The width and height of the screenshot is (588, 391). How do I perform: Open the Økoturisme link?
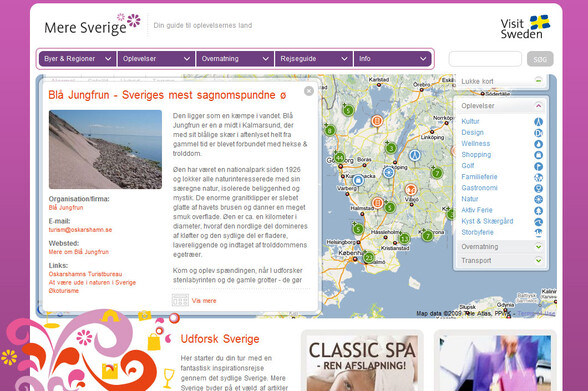[x=64, y=291]
